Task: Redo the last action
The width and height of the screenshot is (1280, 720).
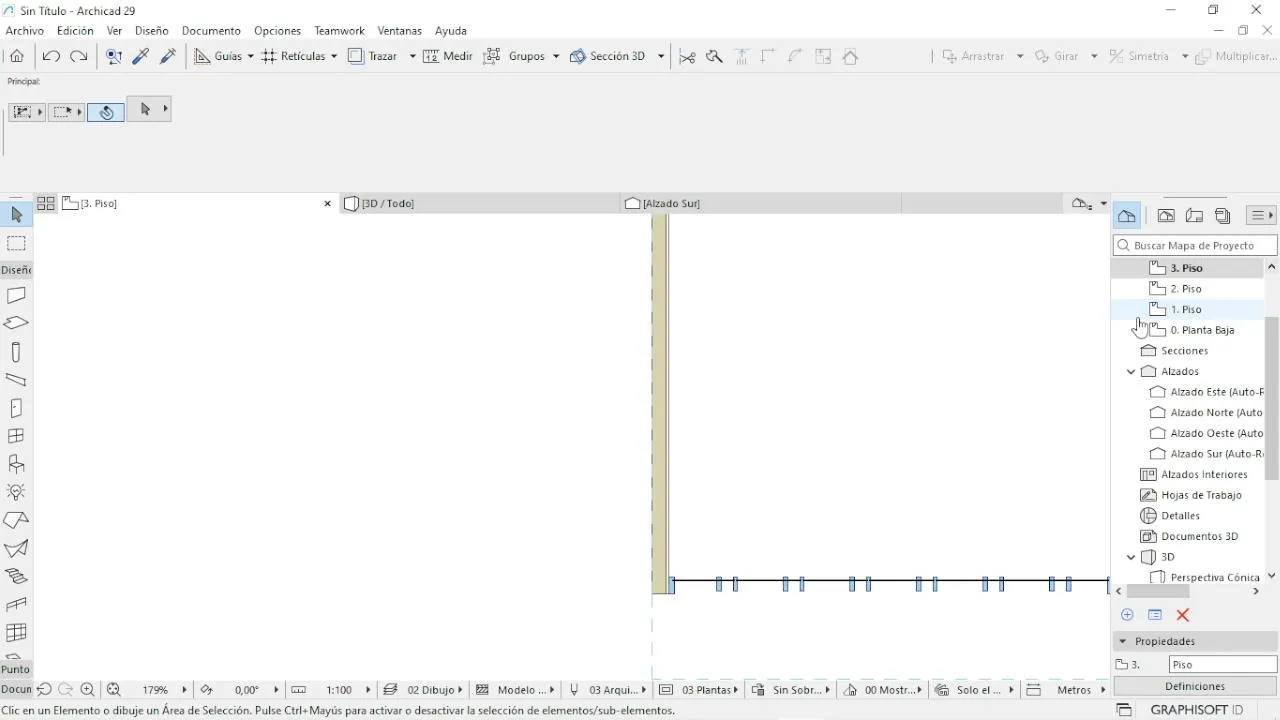Action: click(x=78, y=57)
